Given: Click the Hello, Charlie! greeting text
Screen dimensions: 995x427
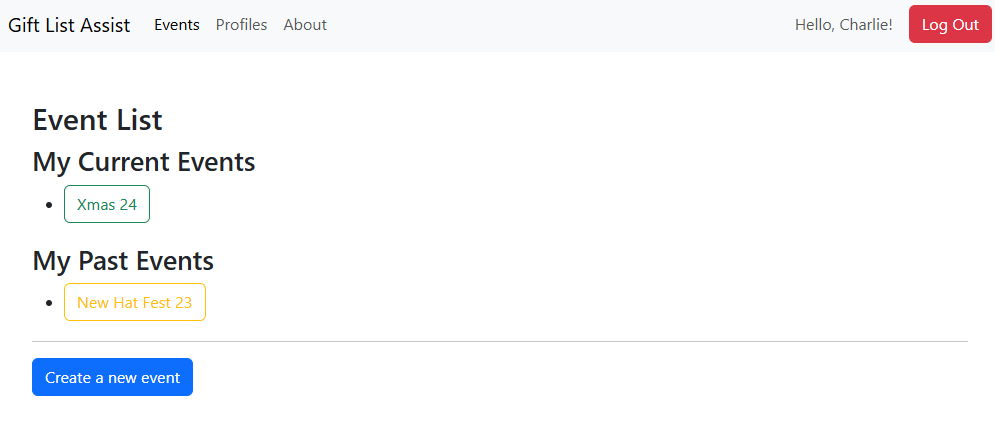Looking at the screenshot, I should tap(843, 25).
